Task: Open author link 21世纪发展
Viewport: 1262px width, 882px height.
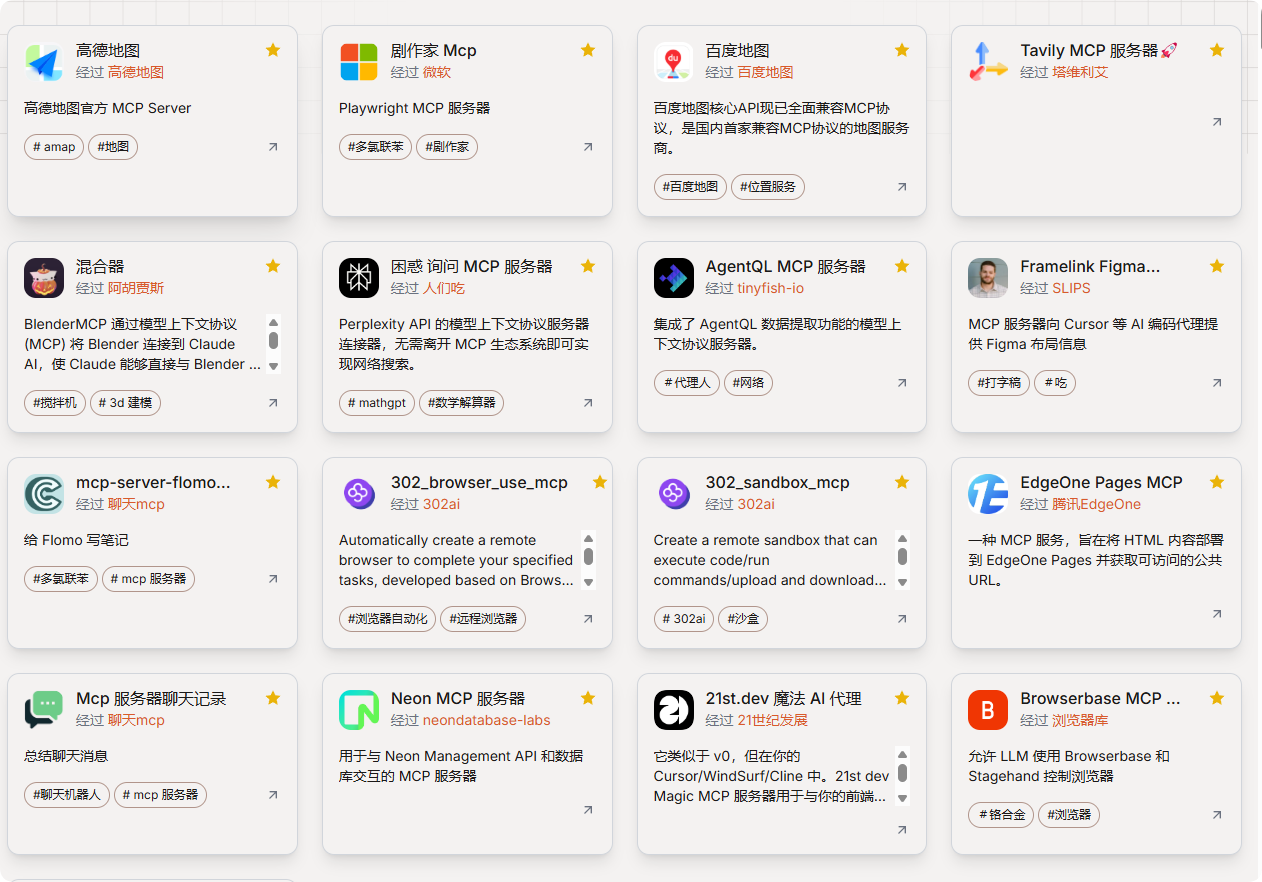Action: 772,720
